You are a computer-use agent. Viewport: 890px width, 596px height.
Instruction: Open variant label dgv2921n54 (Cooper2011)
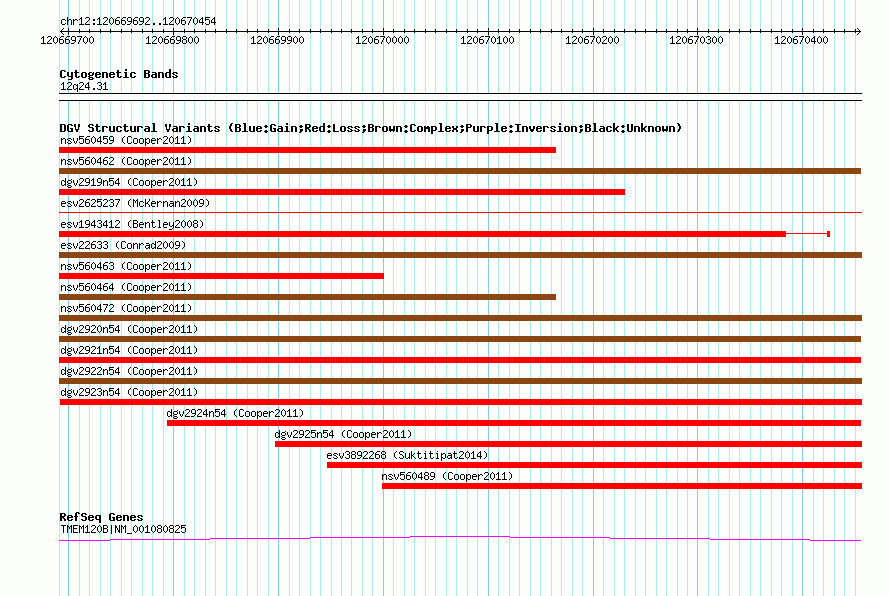pos(129,350)
